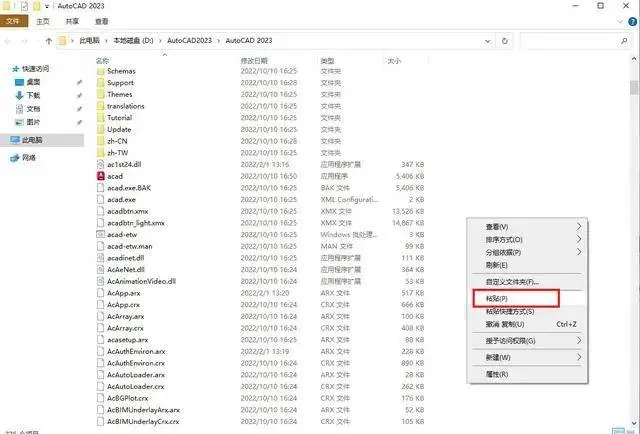Sort by Size (大小) column header
The height and width of the screenshot is (434, 640).
point(394,61)
